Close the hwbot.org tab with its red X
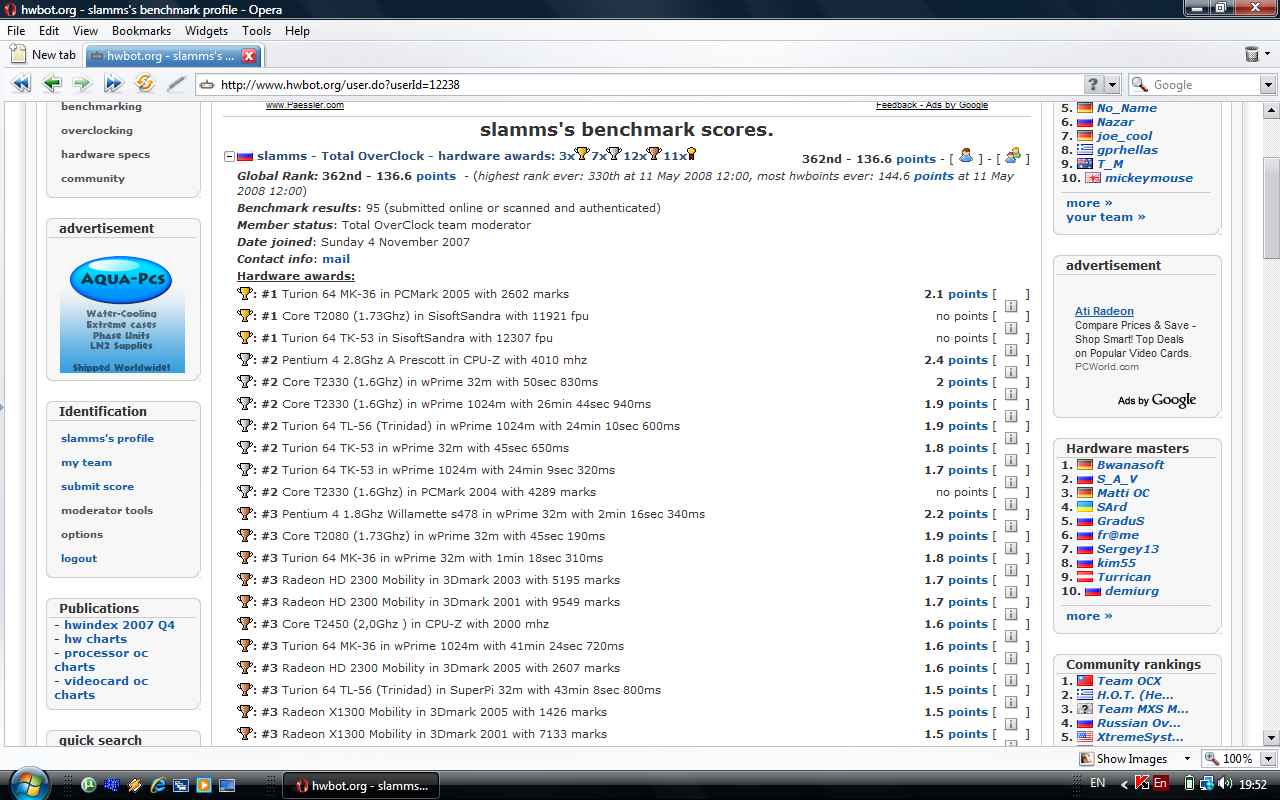The image size is (1280, 800). (x=249, y=56)
